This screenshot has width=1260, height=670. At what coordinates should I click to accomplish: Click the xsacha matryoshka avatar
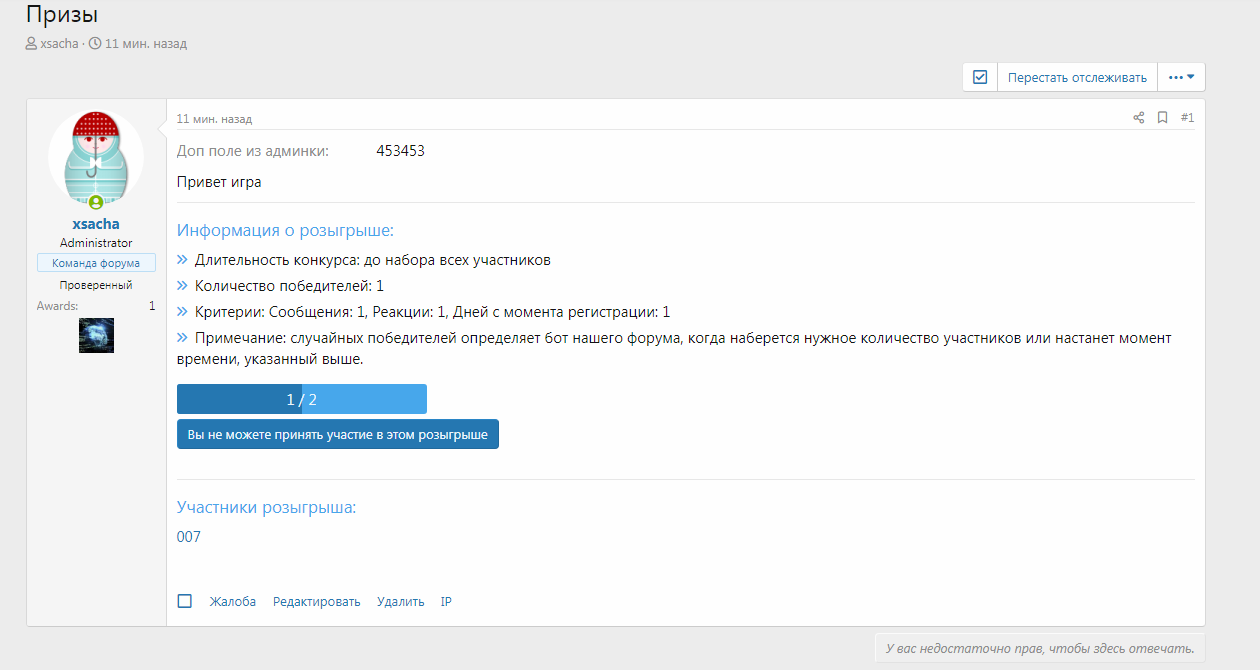(96, 157)
